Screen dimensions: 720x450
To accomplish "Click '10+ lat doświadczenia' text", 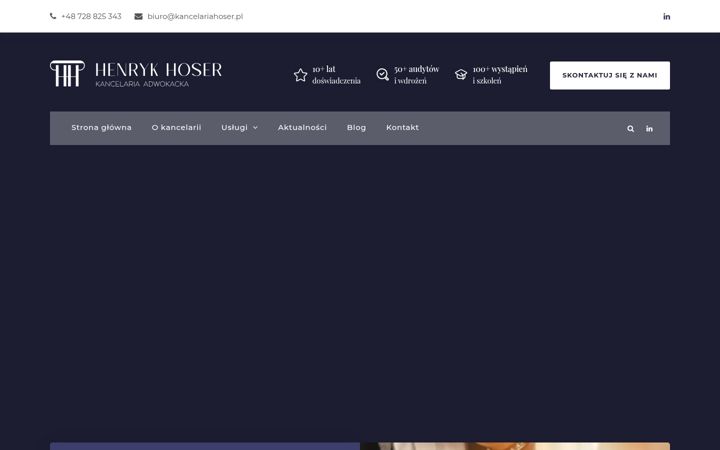I will click(336, 75).
